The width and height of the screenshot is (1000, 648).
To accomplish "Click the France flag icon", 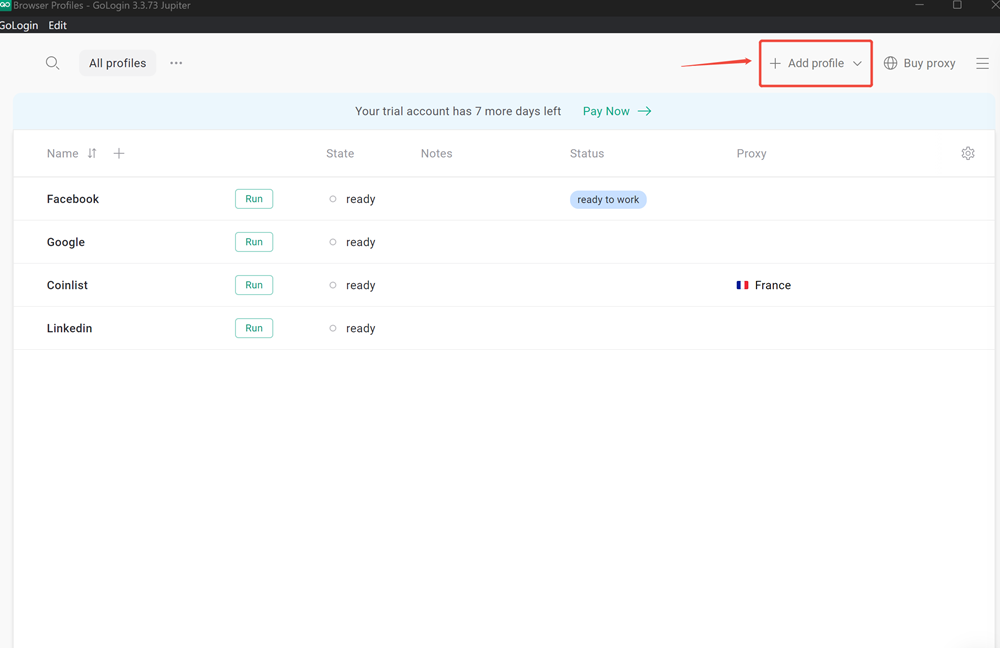I will coord(742,285).
